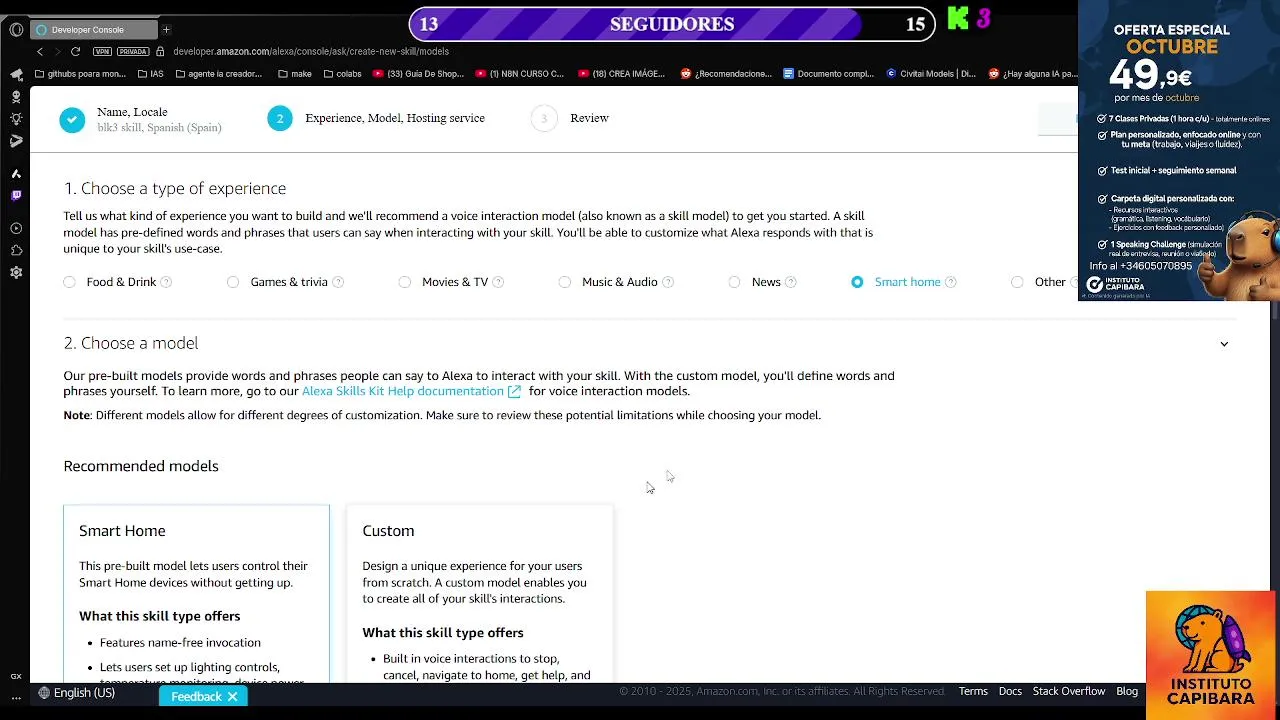Open the CREA IMÁGE... YouTube bookmark
This screenshot has width=1280, height=720.
click(x=622, y=73)
